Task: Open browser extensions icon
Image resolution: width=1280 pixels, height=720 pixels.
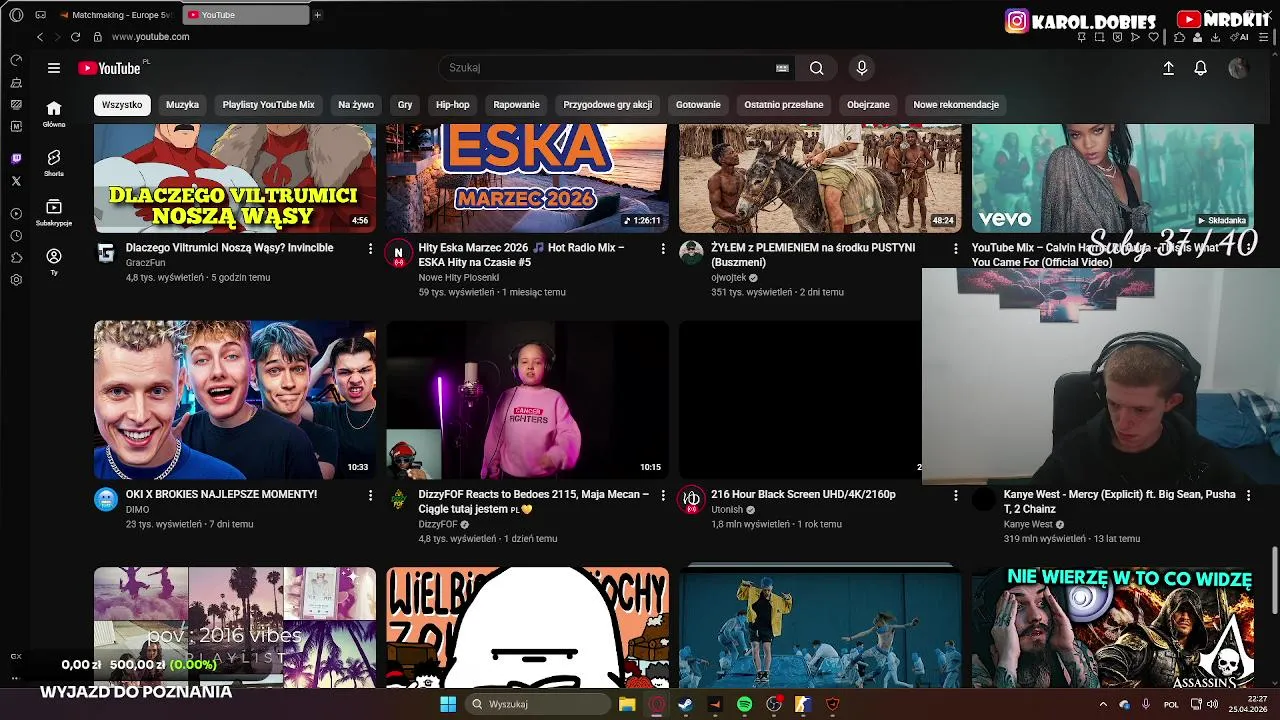Action: 1180,37
